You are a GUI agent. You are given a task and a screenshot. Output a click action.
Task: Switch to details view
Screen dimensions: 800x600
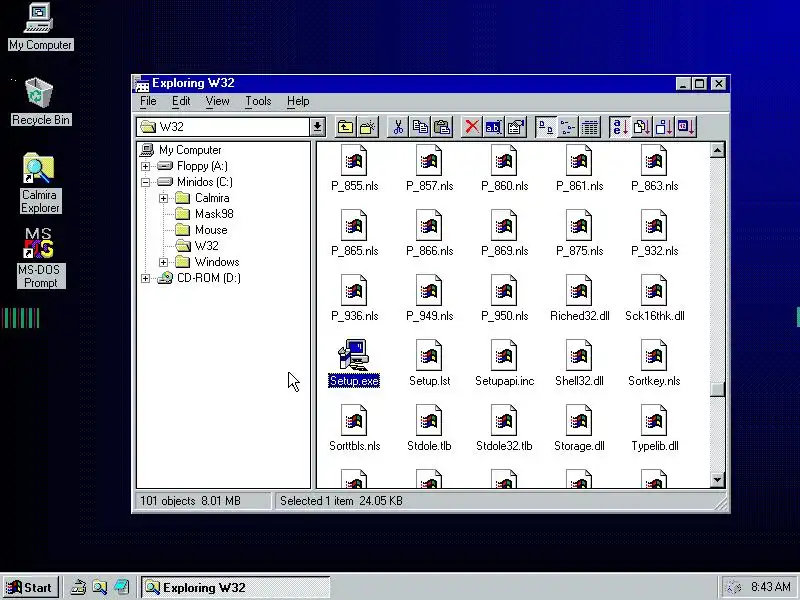tap(589, 127)
